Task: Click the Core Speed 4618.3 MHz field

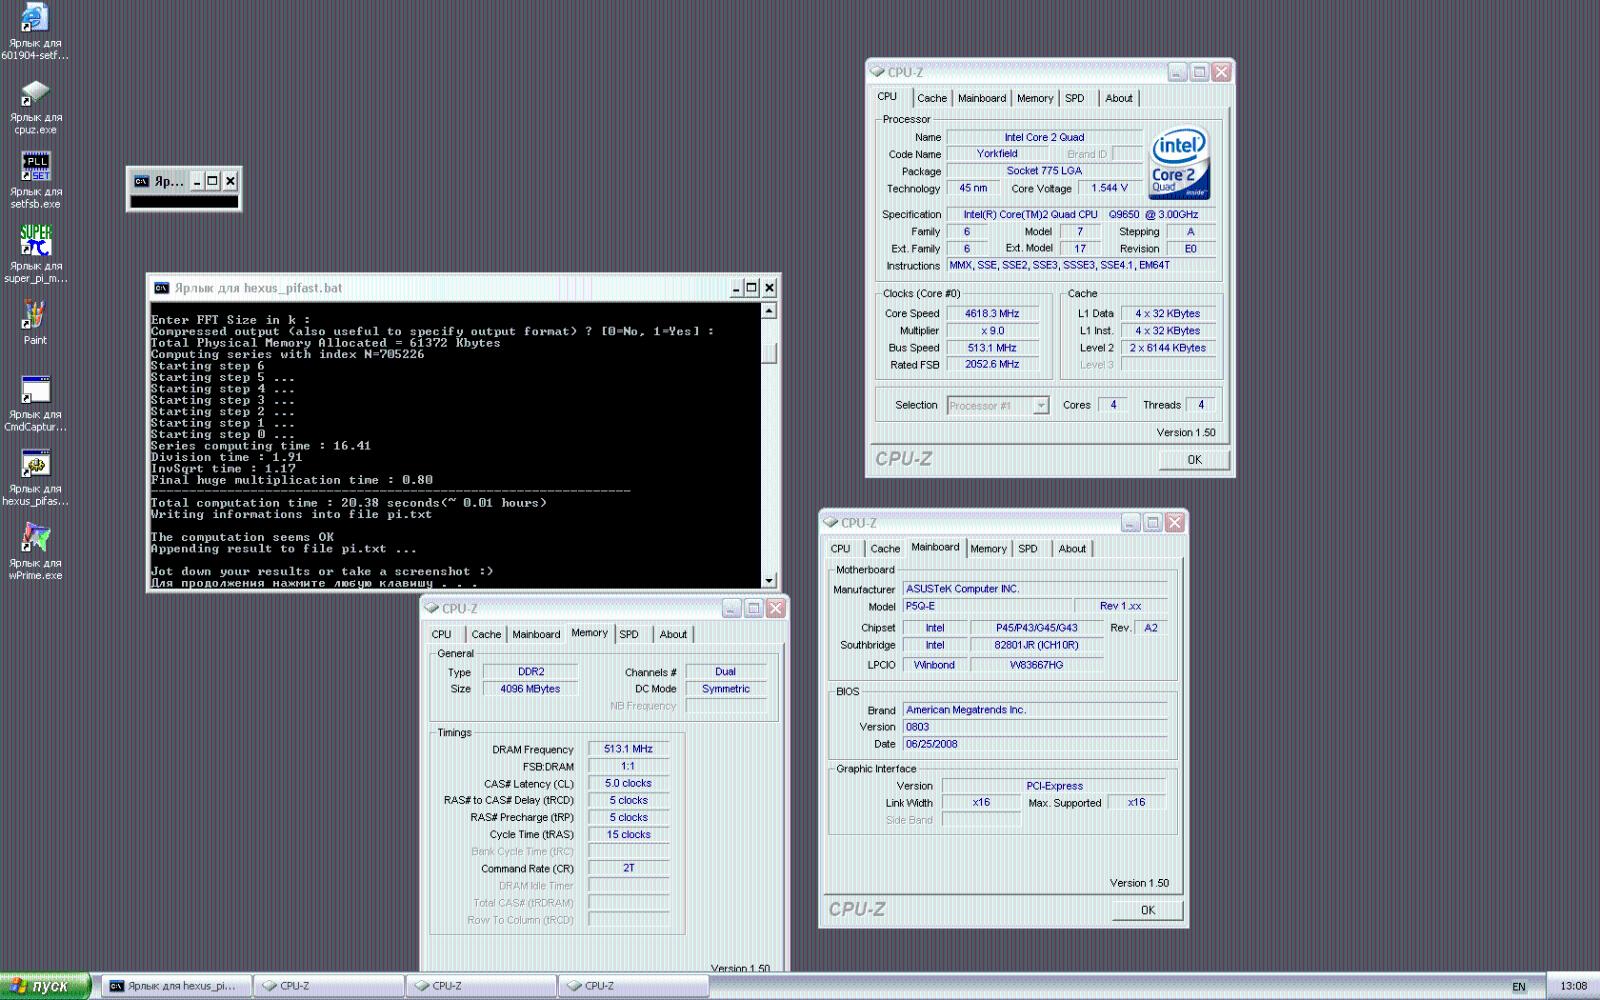Action: pos(991,314)
